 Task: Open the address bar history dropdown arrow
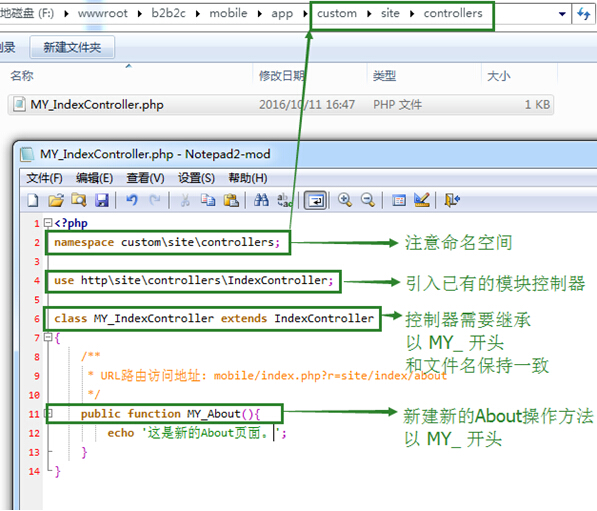(x=562, y=14)
